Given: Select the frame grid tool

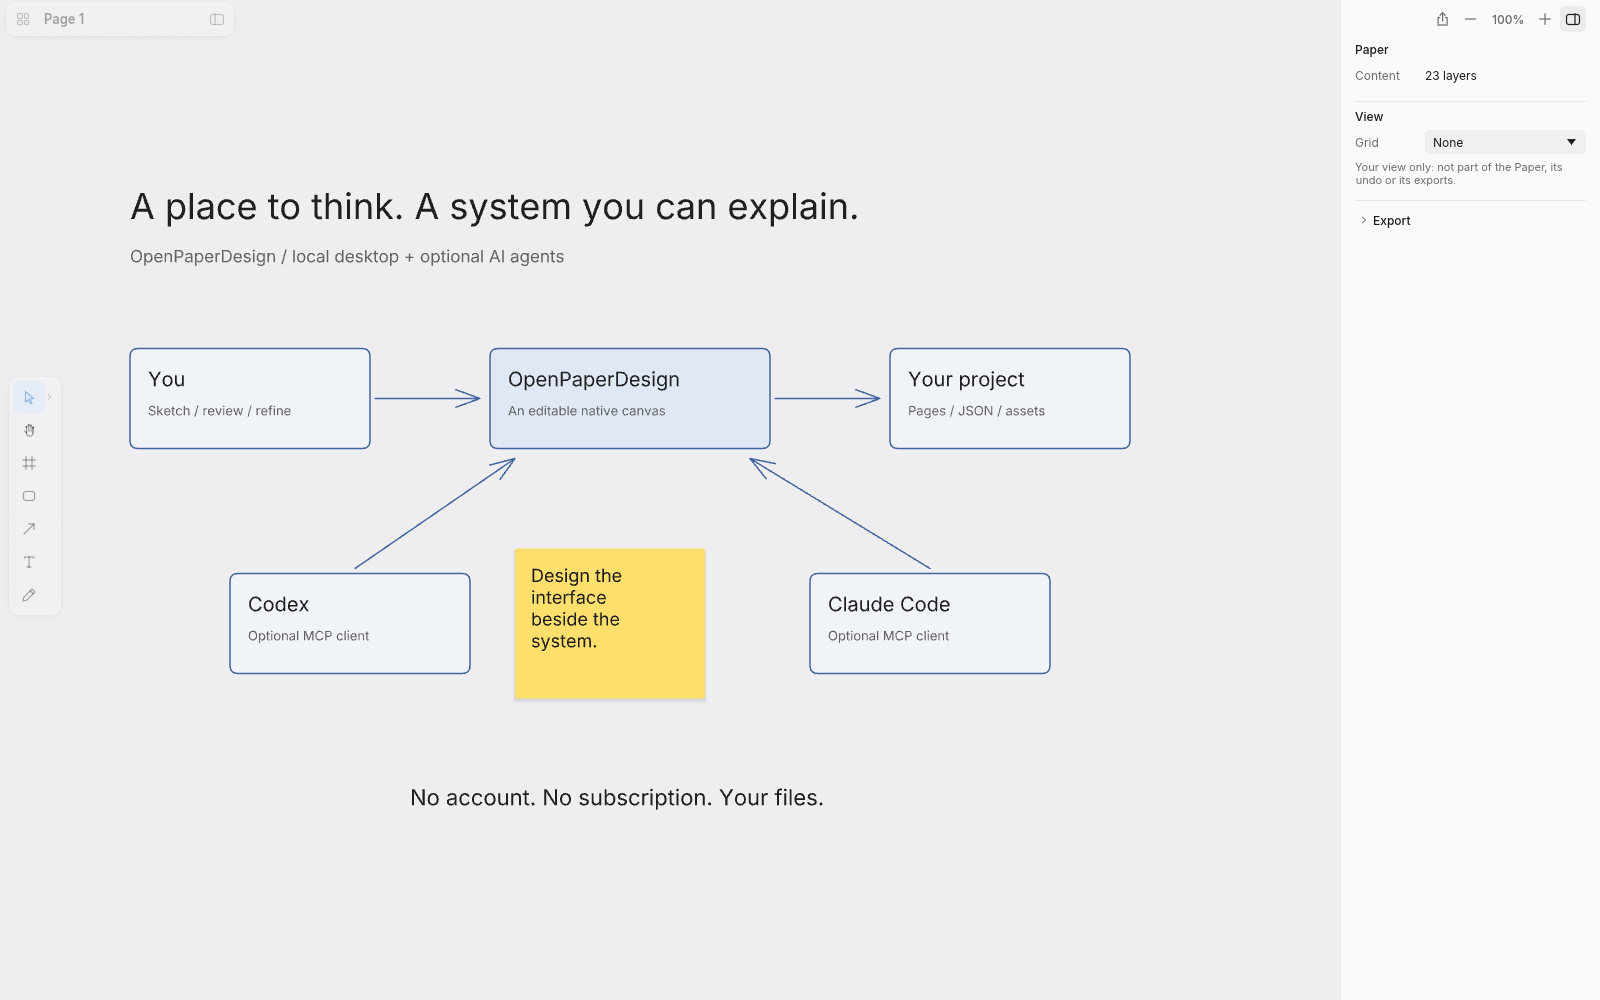Looking at the screenshot, I should [x=29, y=464].
